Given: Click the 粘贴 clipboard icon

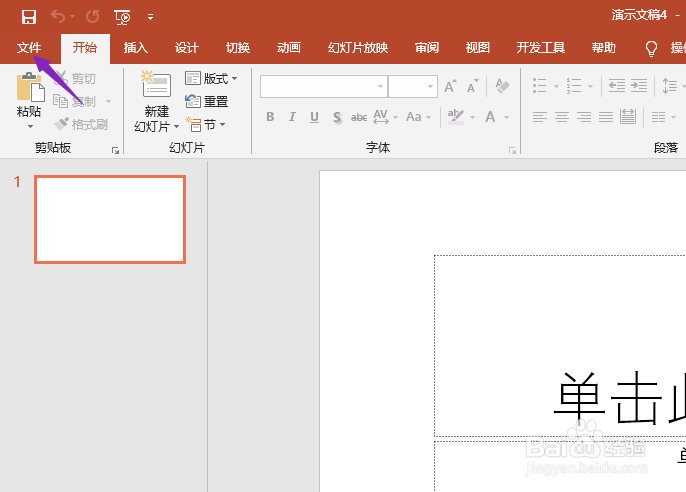Looking at the screenshot, I should tap(30, 87).
